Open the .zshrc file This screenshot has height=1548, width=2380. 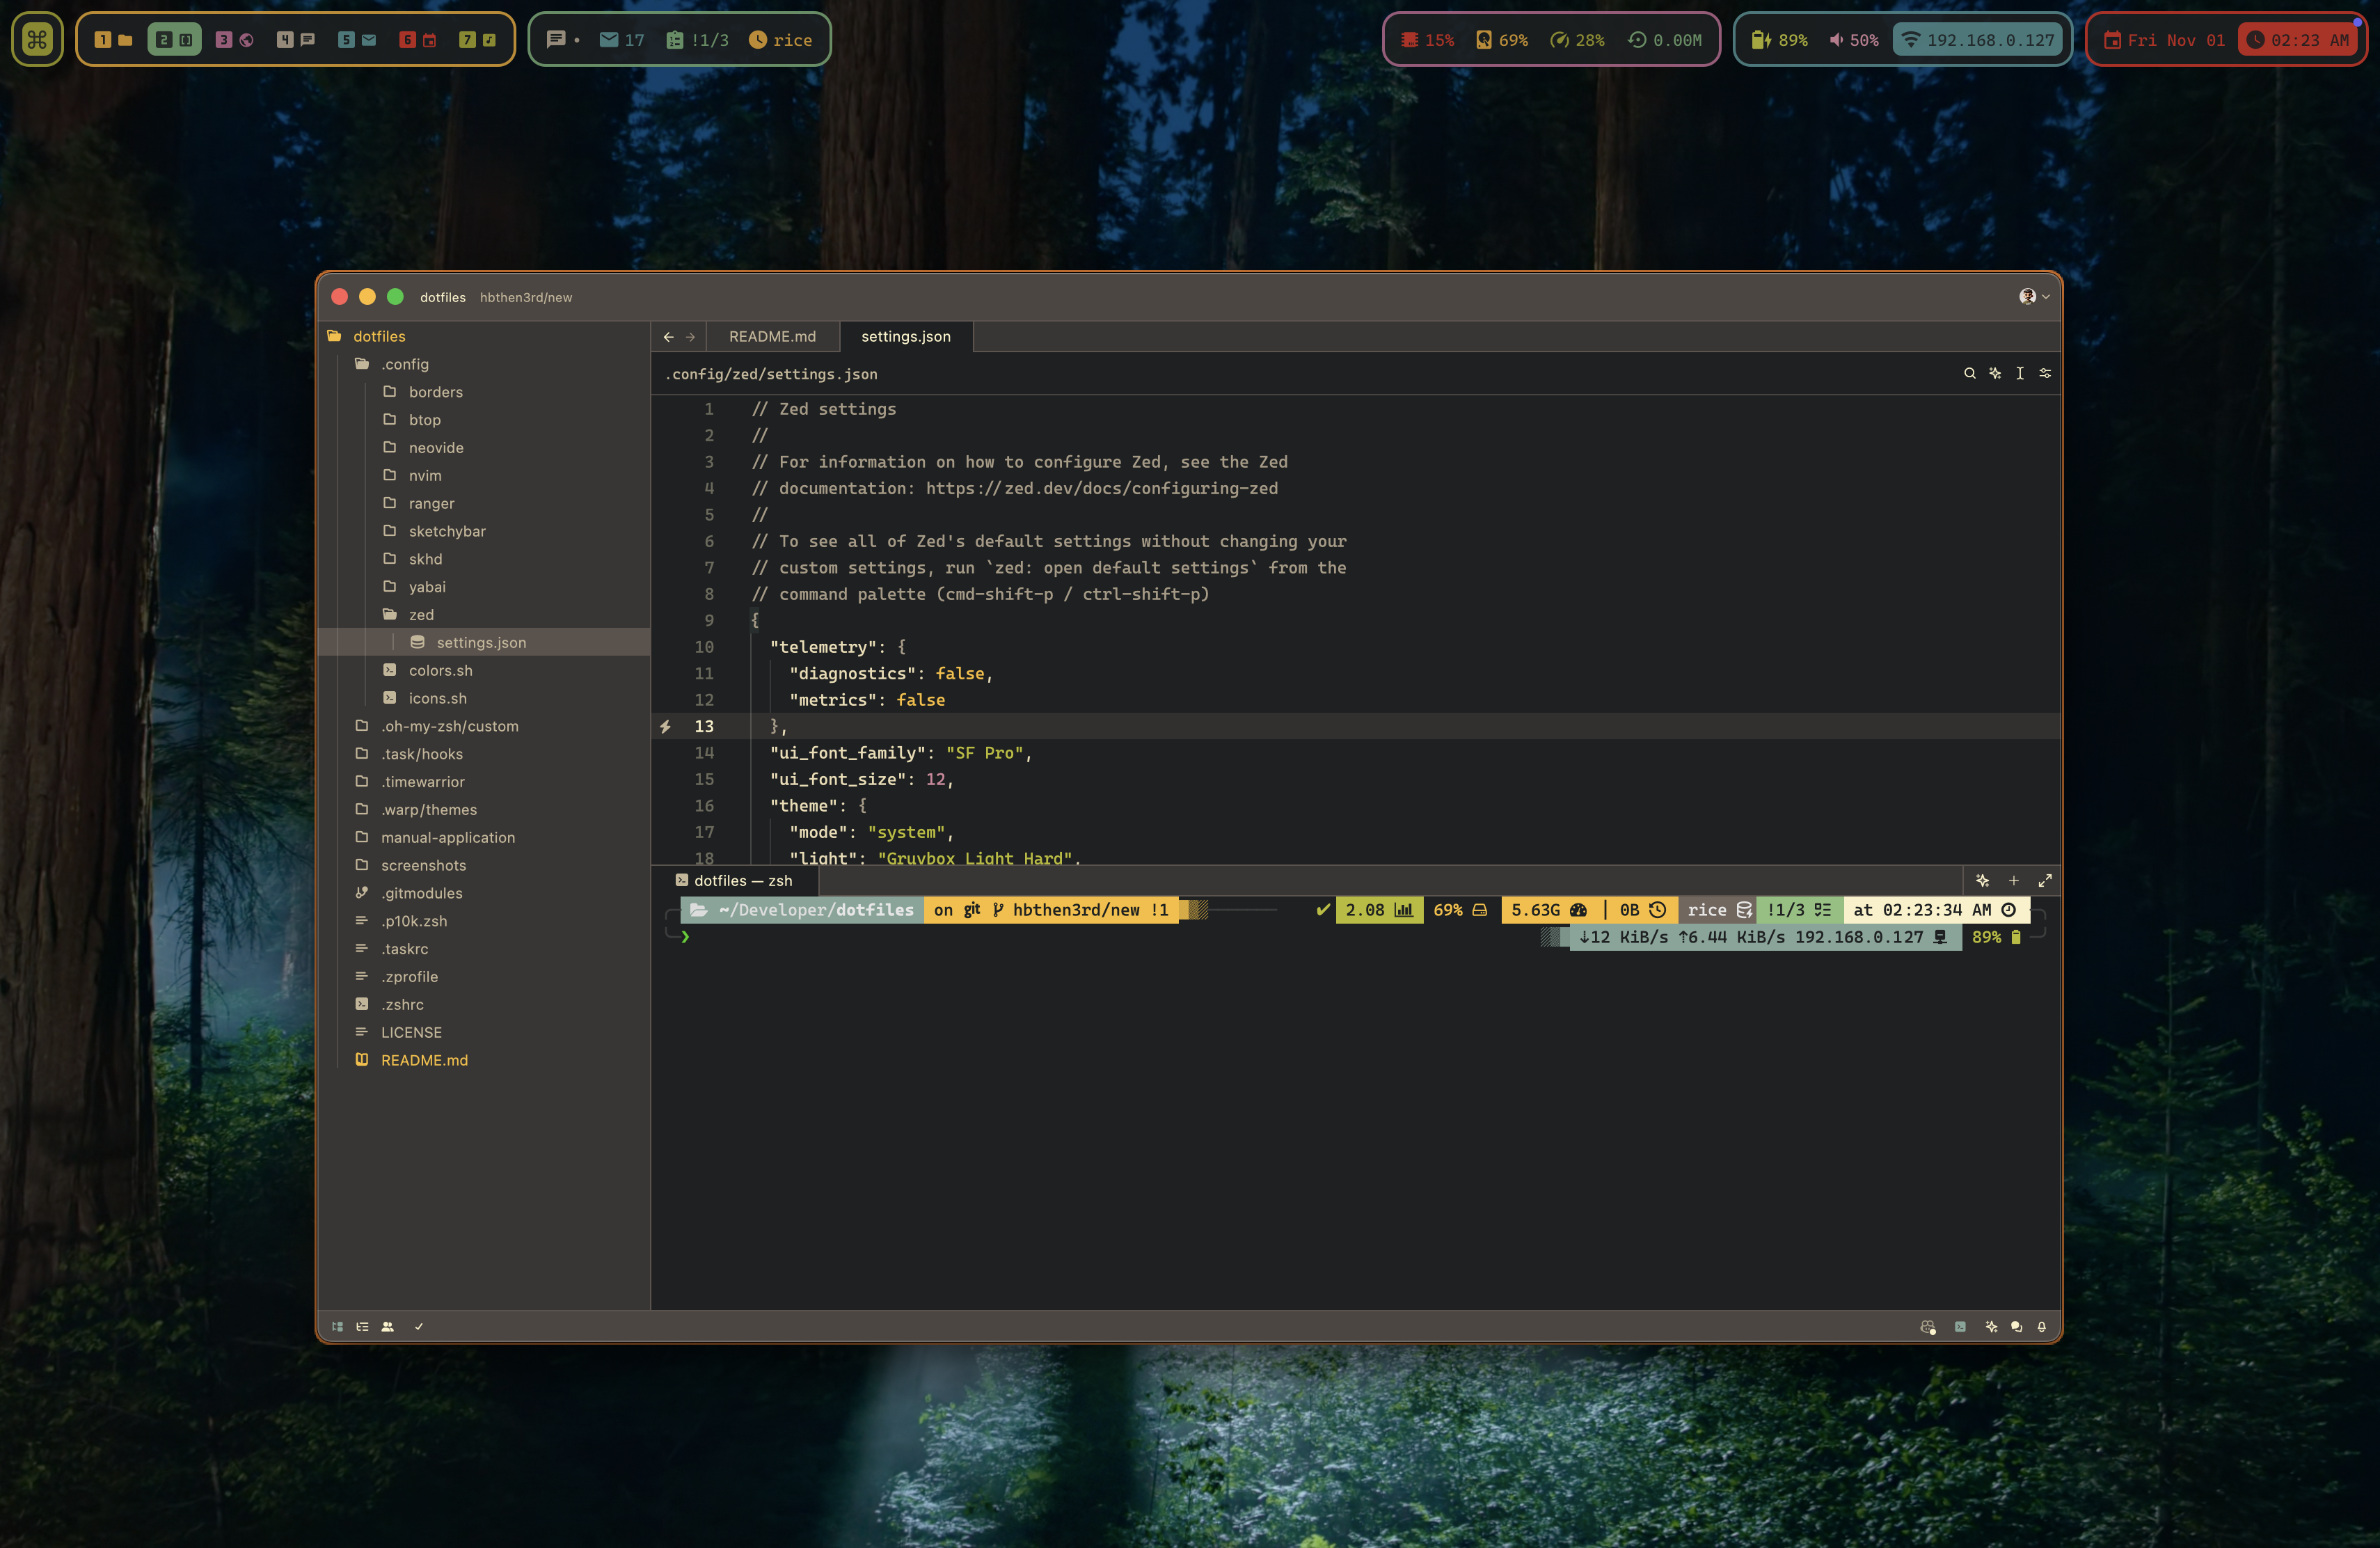(484, 1004)
